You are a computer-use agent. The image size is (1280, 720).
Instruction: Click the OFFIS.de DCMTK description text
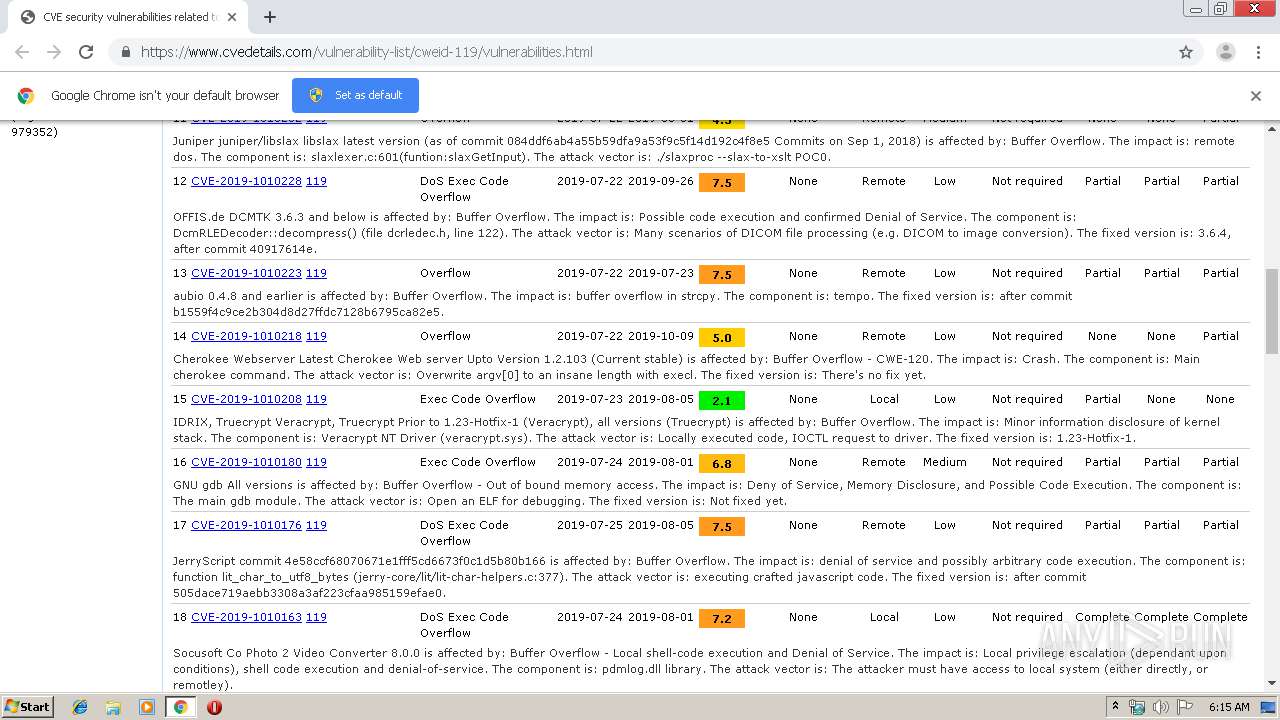702,233
